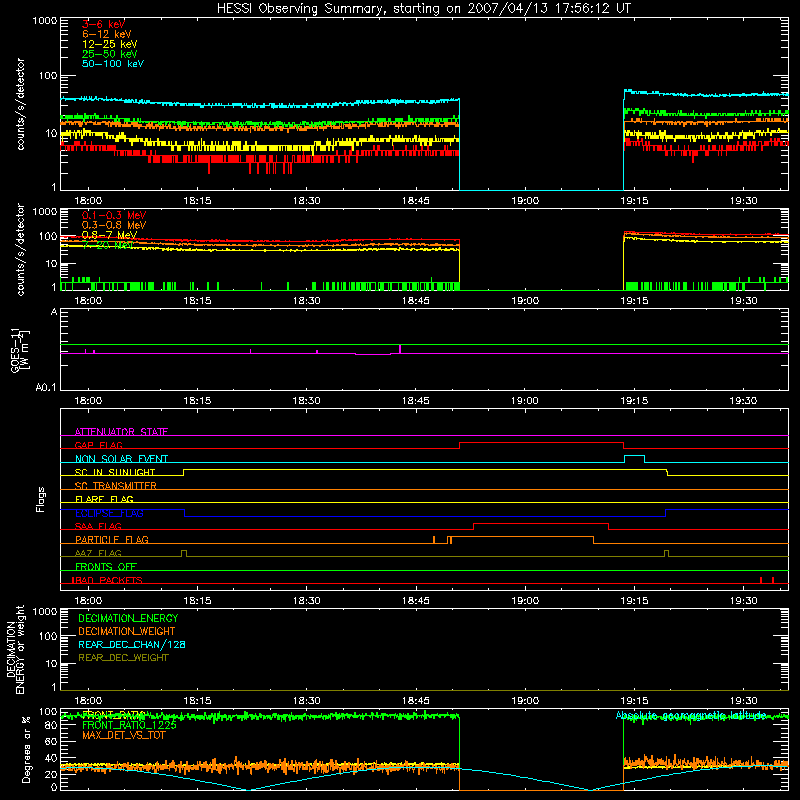This screenshot has height=800, width=800.
Task: Click the raised SAA_FLAG step segment
Action: pyautogui.click(x=541, y=523)
